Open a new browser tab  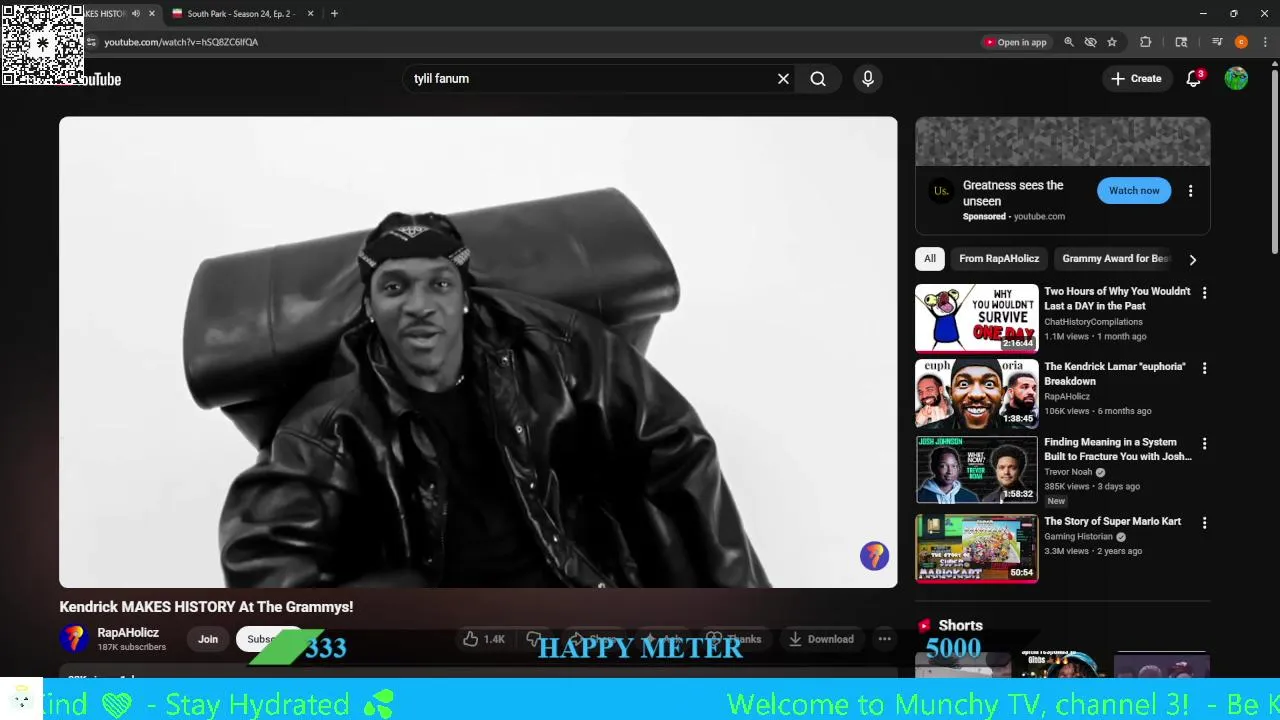[334, 14]
